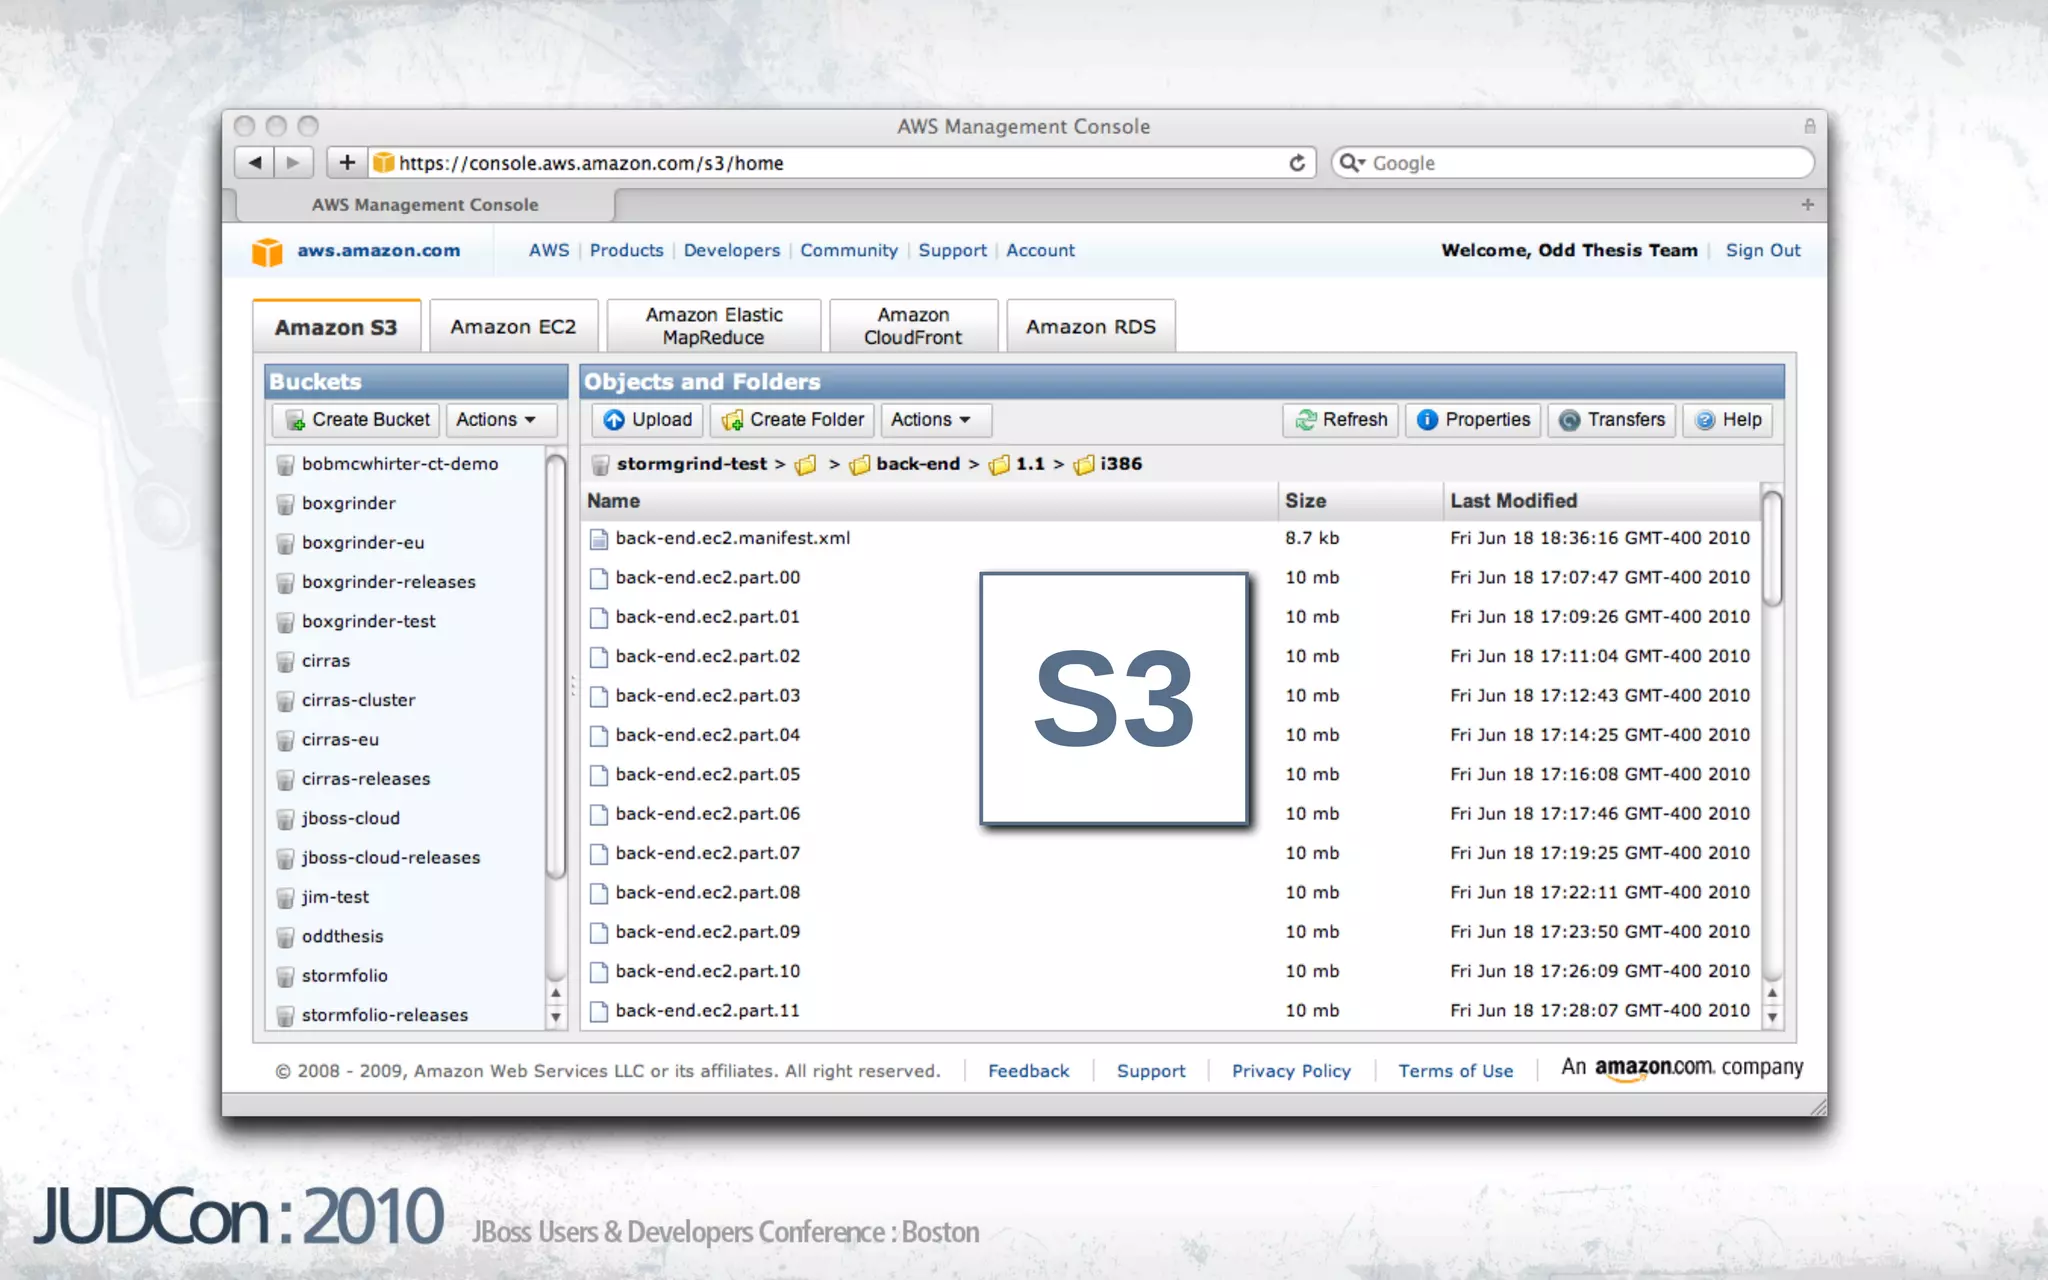Screen dimensions: 2048x1280
Task: Click the back-end folder in breadcrumb
Action: (x=916, y=464)
